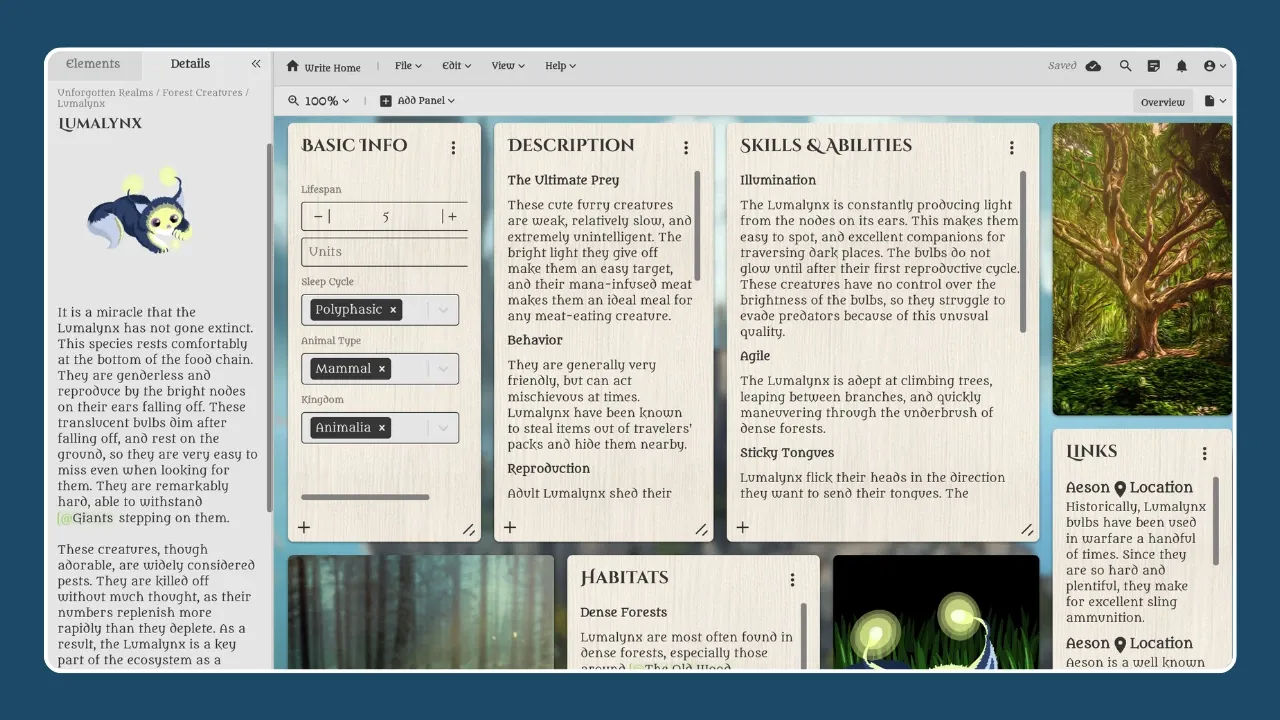Click the Lumalynx title in sidebar
1280x720 pixels.
point(100,124)
